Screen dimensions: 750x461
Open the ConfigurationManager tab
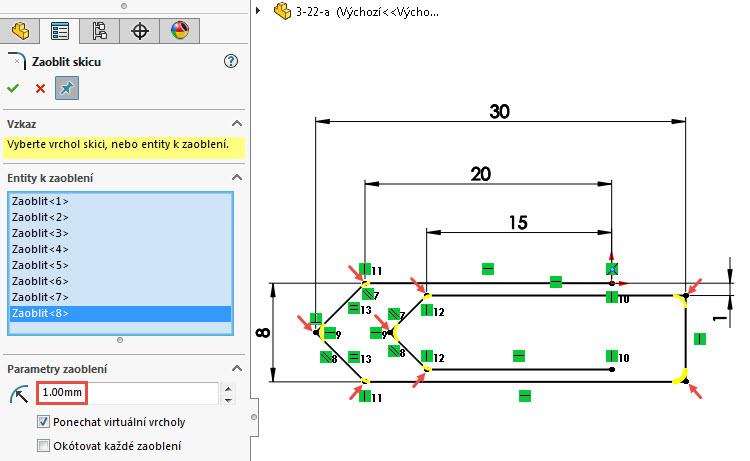[x=100, y=30]
